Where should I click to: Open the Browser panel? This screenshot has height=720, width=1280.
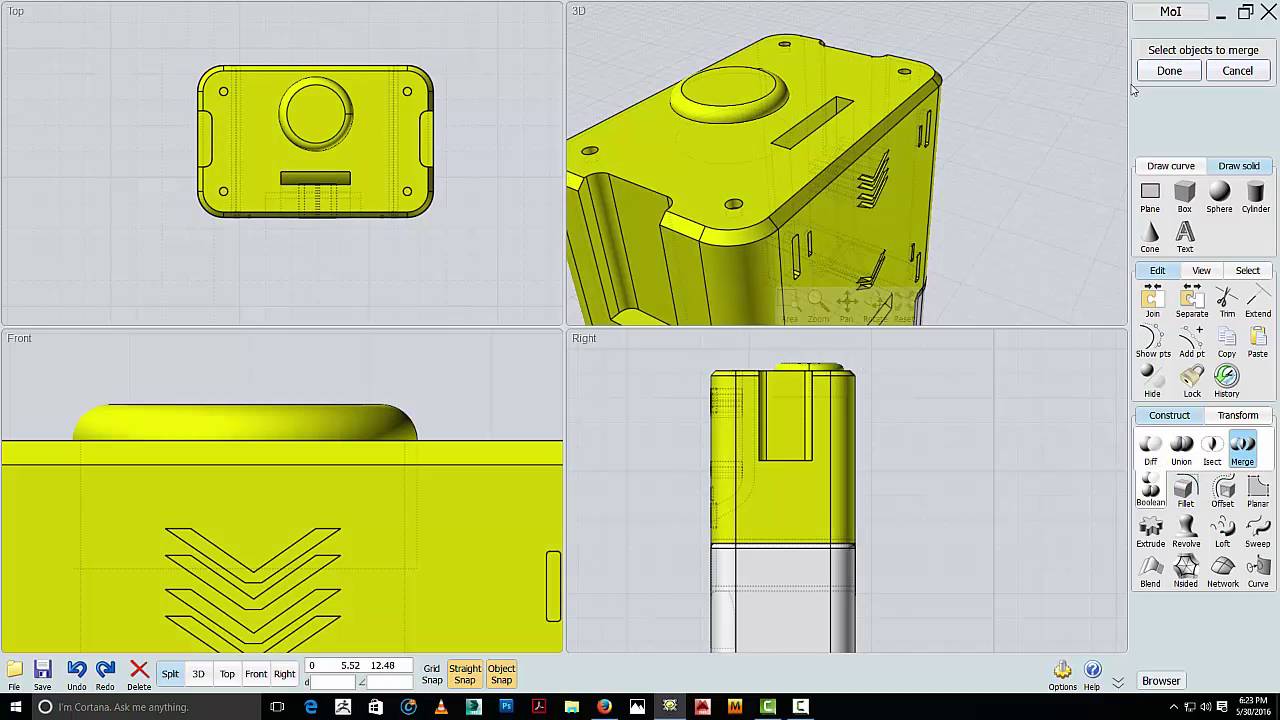1161,681
